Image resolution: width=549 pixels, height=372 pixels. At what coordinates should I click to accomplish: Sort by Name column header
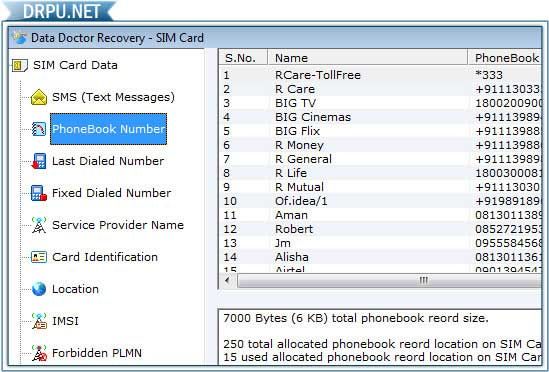368,58
